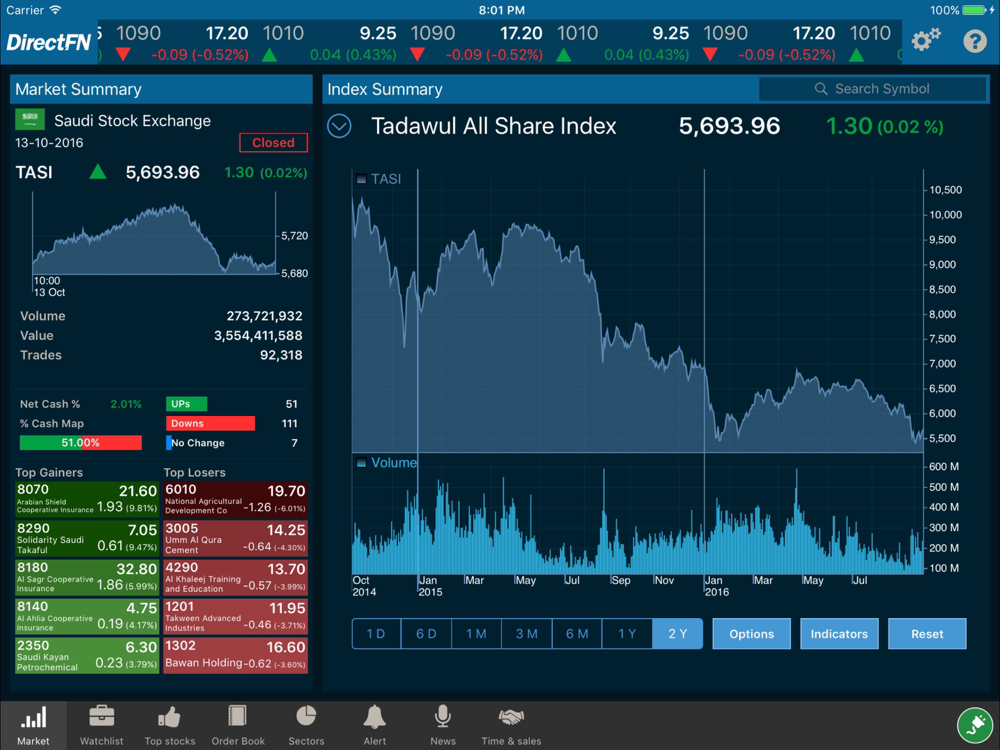The height and width of the screenshot is (750, 1000).
Task: Tap the green UPs bar
Action: pyautogui.click(x=186, y=404)
